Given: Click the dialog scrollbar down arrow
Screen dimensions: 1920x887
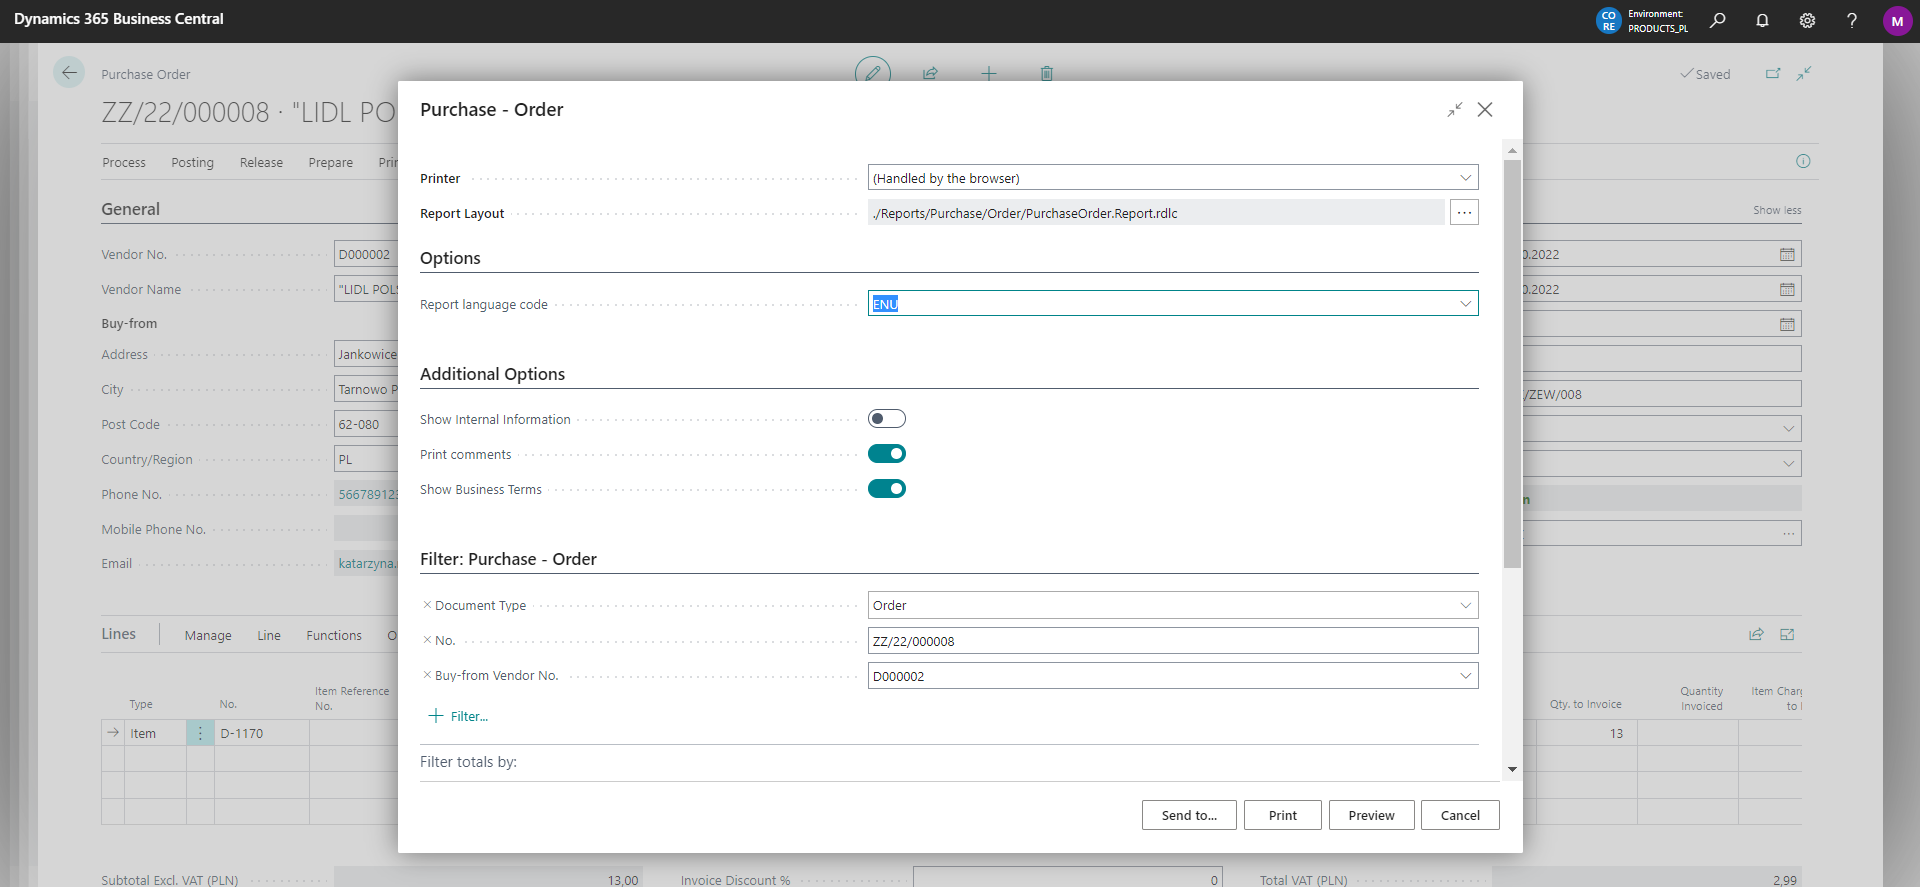Looking at the screenshot, I should (1512, 769).
